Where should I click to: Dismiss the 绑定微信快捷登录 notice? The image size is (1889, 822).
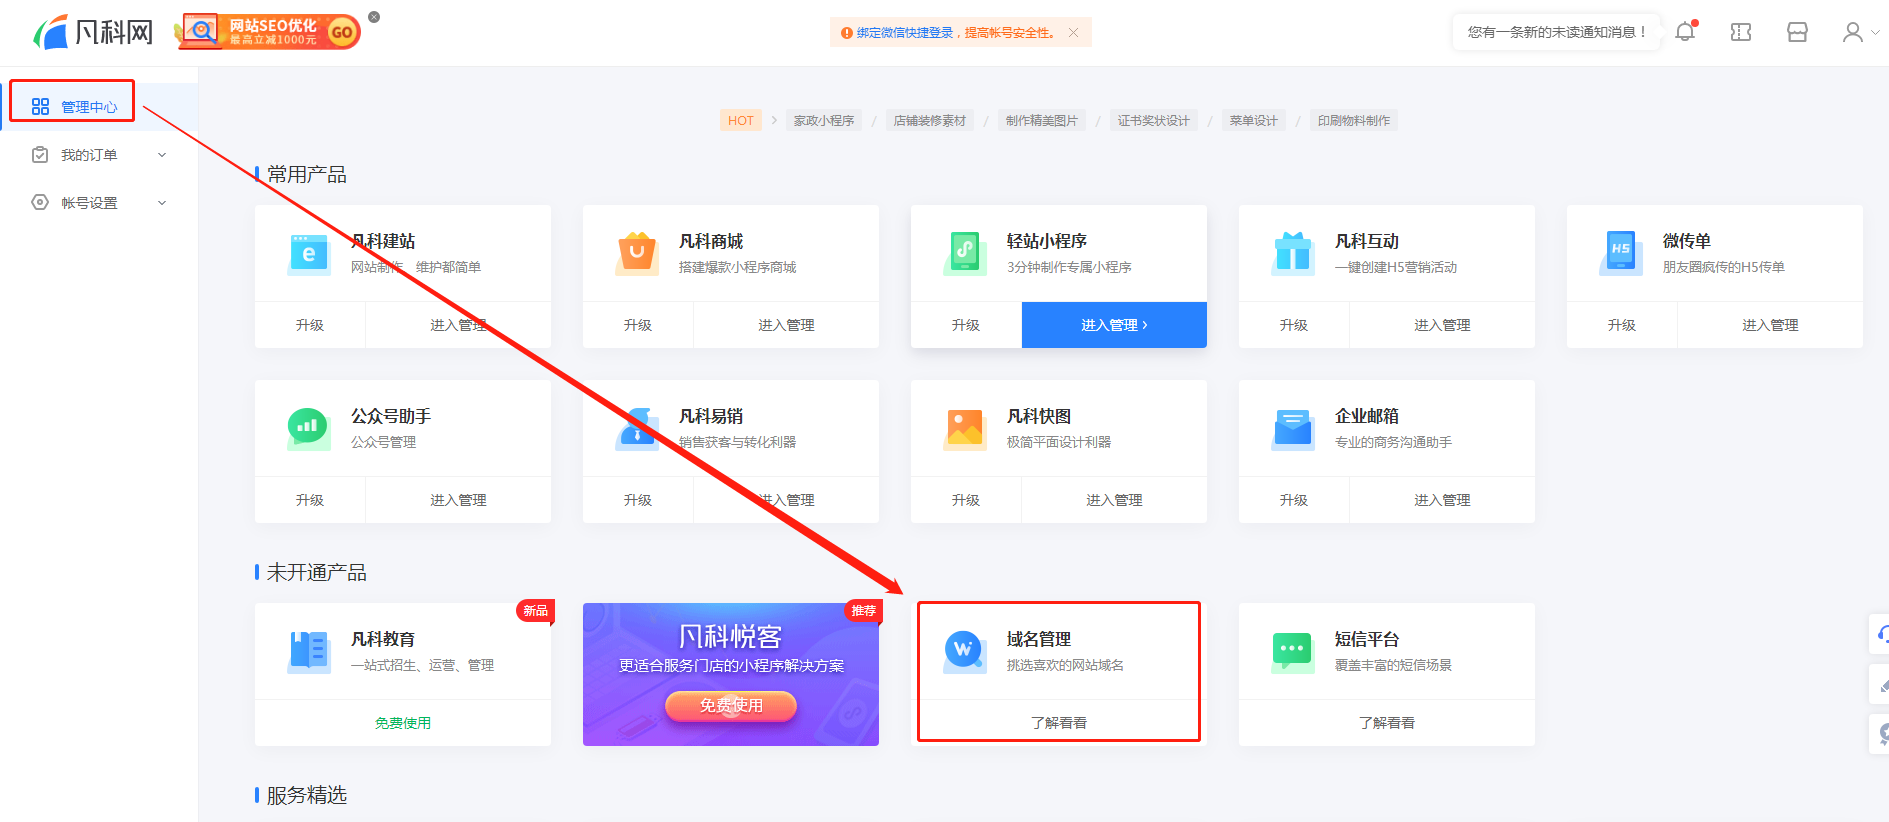[1073, 32]
